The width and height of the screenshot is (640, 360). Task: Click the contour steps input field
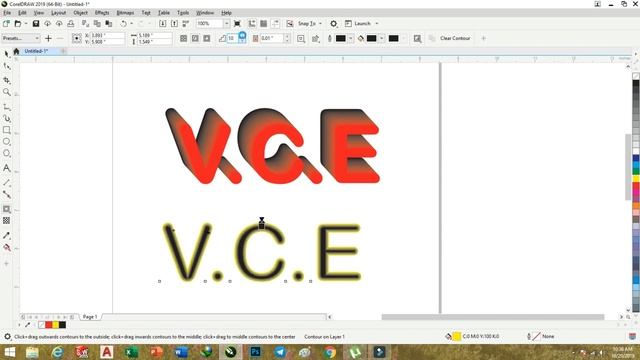coord(231,38)
